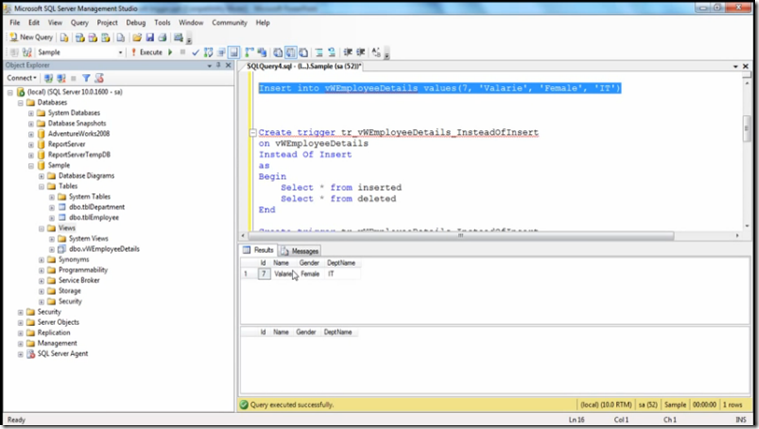Select the Replication folder
The height and width of the screenshot is (429, 759).
tap(54, 333)
